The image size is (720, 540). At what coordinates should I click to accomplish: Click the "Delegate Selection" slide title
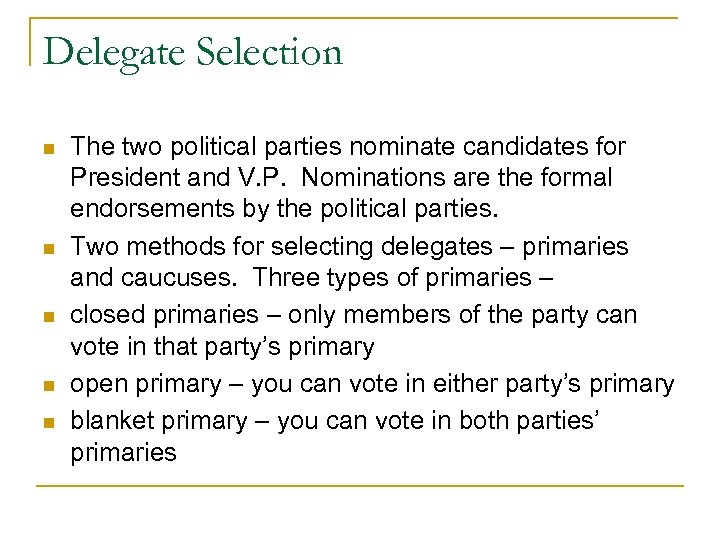point(193,52)
